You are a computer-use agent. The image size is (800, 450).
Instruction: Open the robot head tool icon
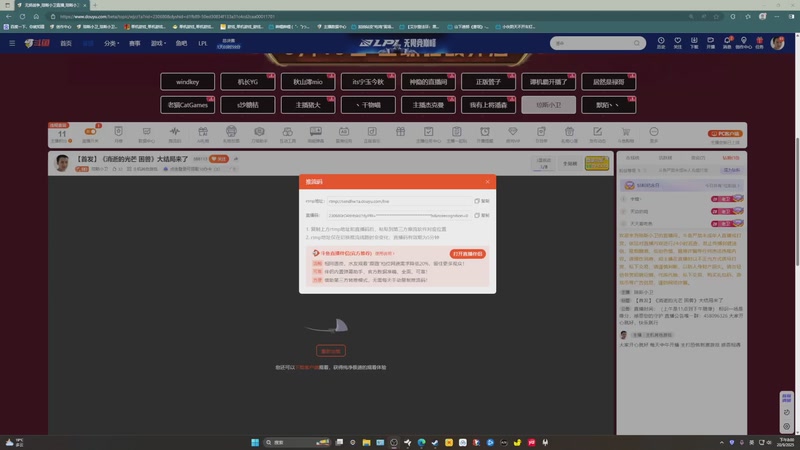[231, 132]
